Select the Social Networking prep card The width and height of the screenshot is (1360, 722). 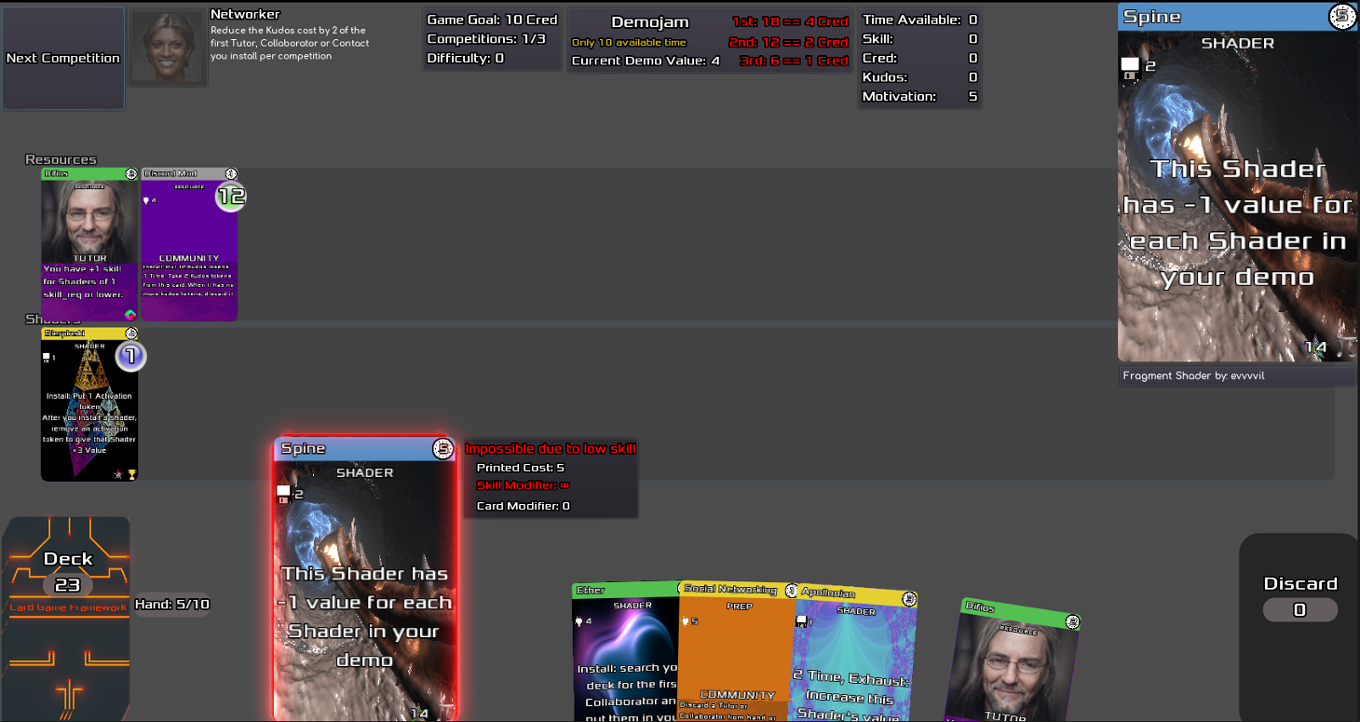pos(738,651)
